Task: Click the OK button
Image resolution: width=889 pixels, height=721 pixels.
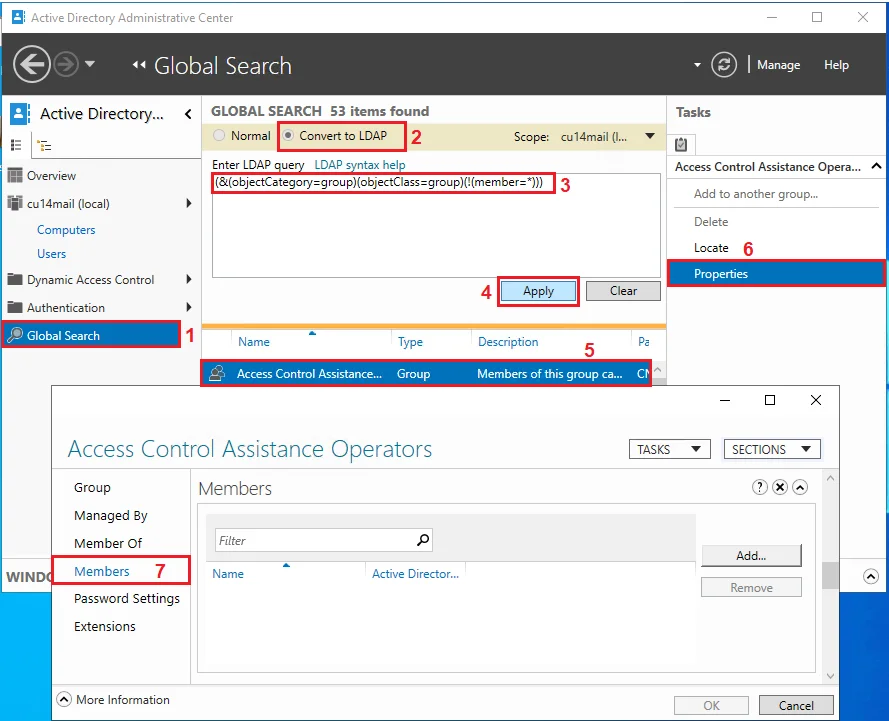Action: coord(711,705)
